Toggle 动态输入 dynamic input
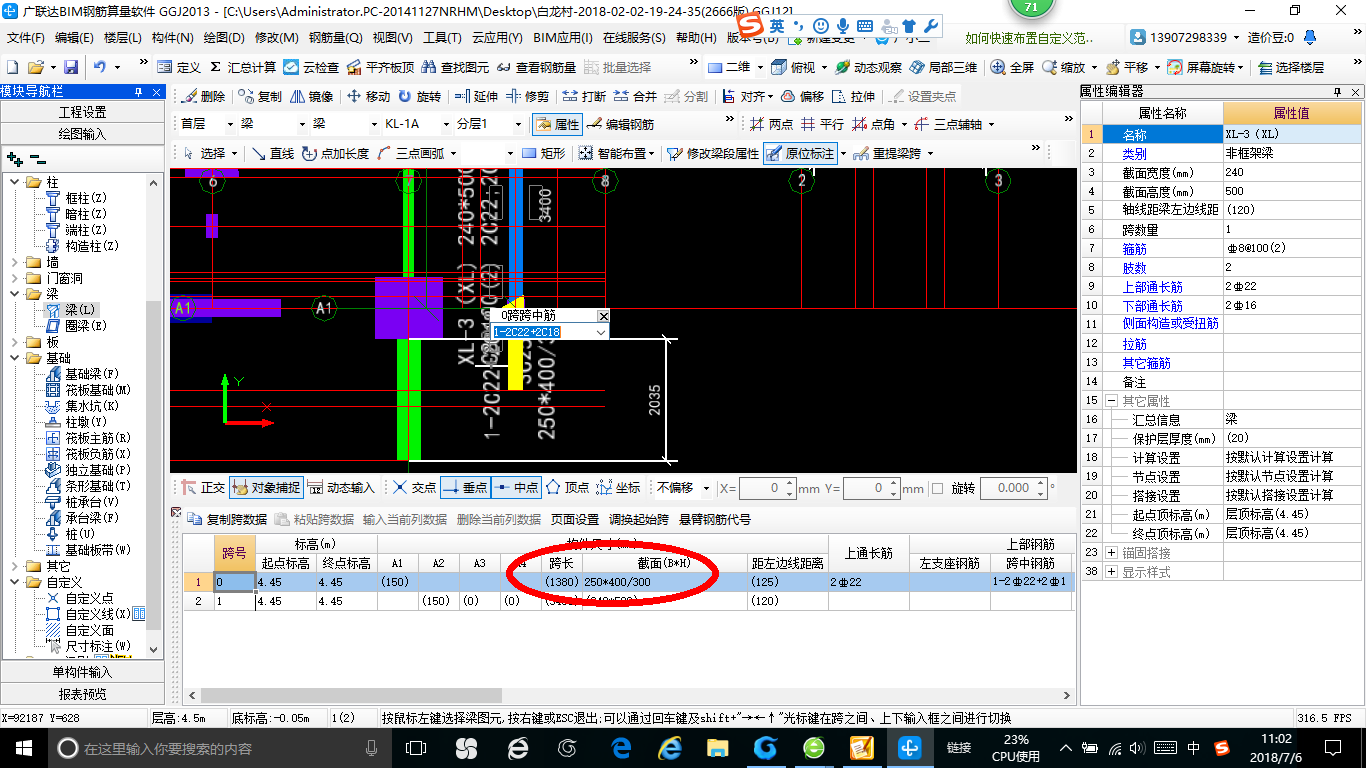The width and height of the screenshot is (1366, 768). coord(341,488)
